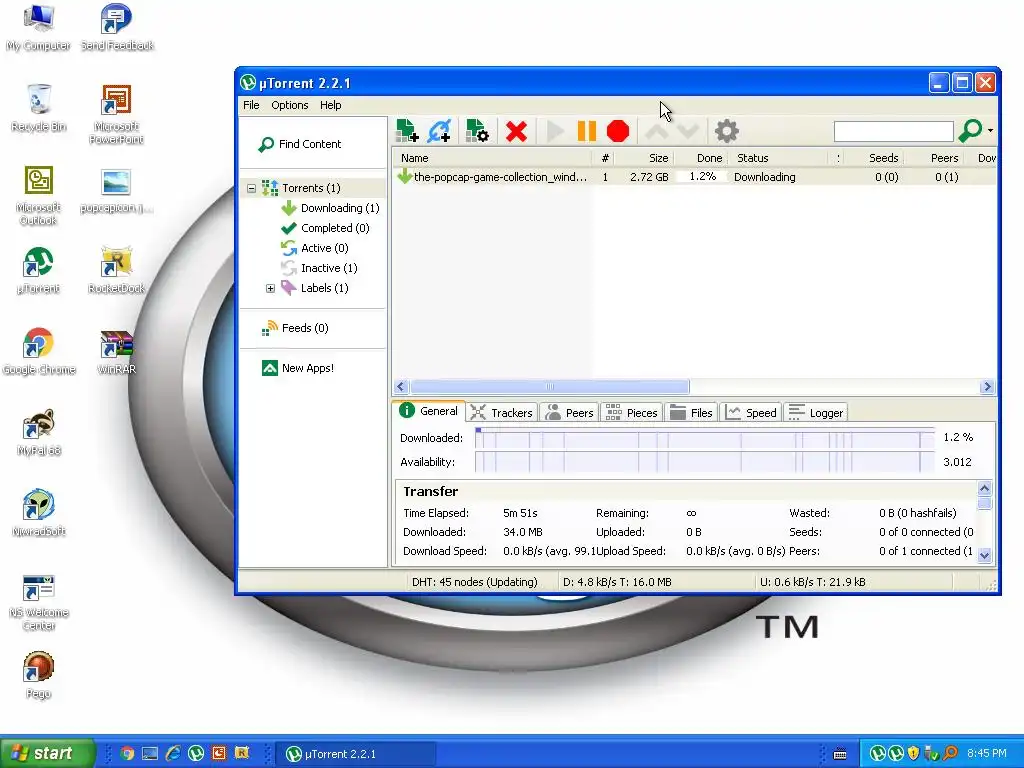Click the DHT: 45 nodes status text
This screenshot has width=1024, height=768.
[x=475, y=582]
